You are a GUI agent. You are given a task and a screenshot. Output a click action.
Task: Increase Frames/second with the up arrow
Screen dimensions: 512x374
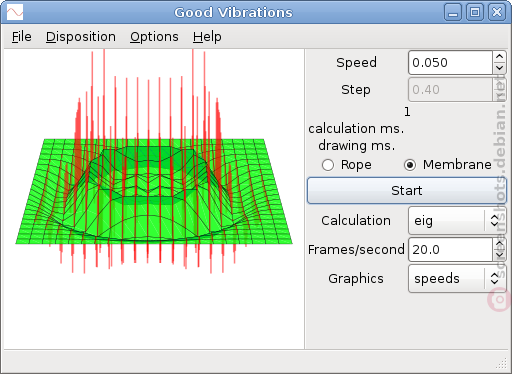pos(499,244)
